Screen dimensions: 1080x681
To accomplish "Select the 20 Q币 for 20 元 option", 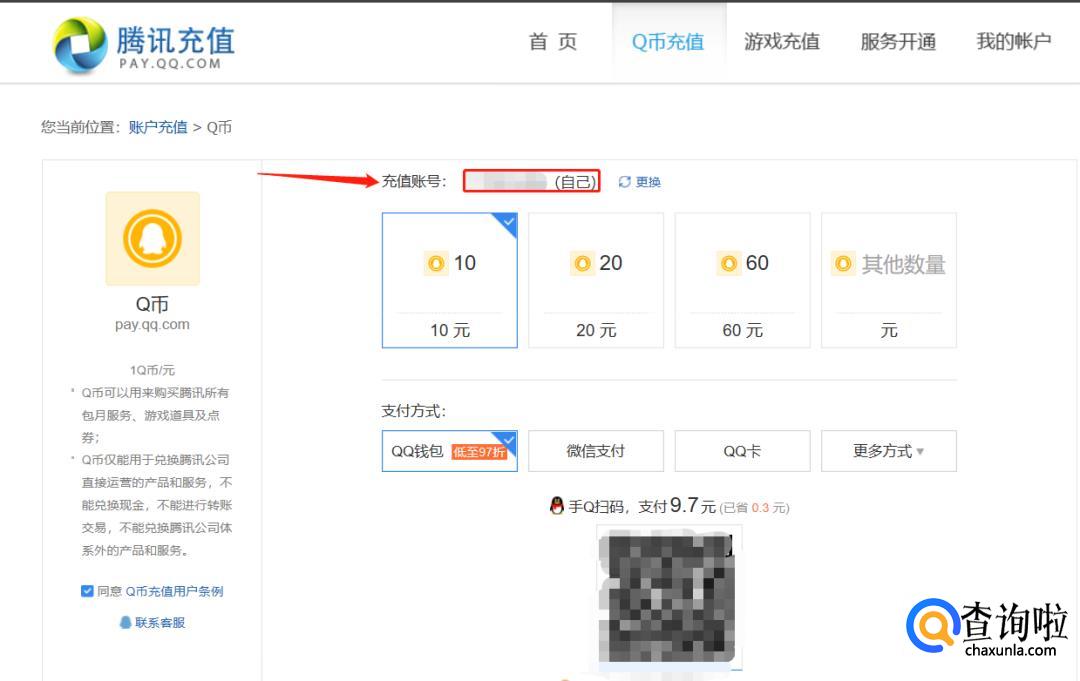I will click(596, 280).
